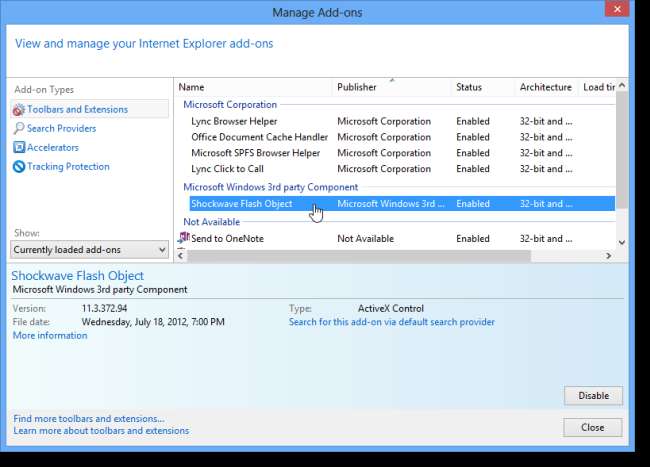Sort by the Load time column header
The height and width of the screenshot is (467, 650).
(597, 87)
